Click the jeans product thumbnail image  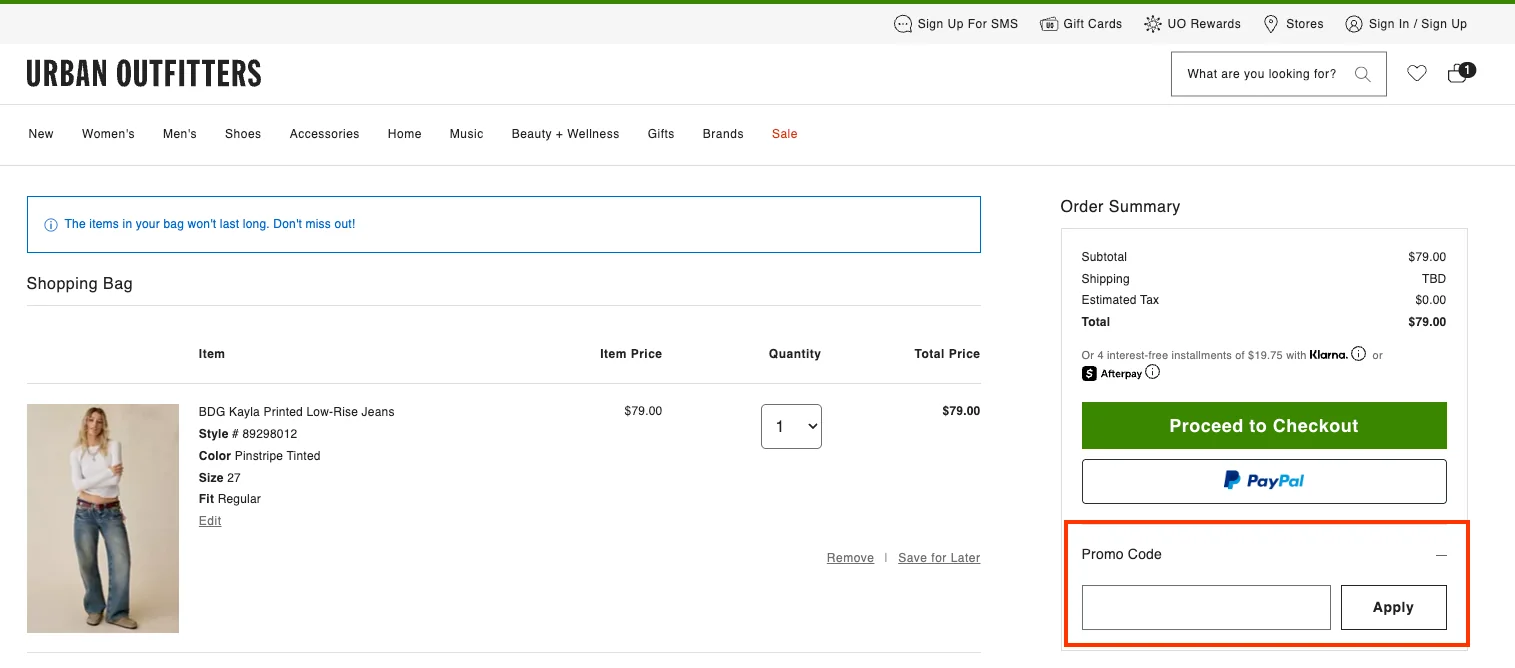pos(103,518)
